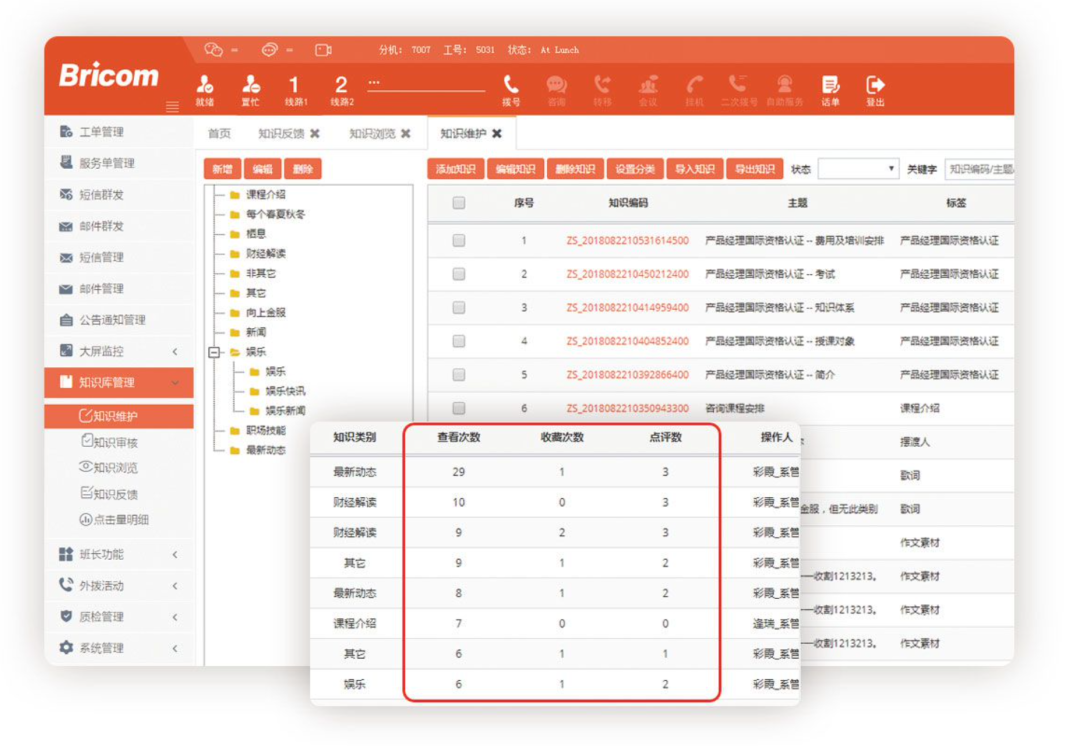Toggle the select-all checkbox in table header
This screenshot has width=1080, height=747.
coord(458,203)
